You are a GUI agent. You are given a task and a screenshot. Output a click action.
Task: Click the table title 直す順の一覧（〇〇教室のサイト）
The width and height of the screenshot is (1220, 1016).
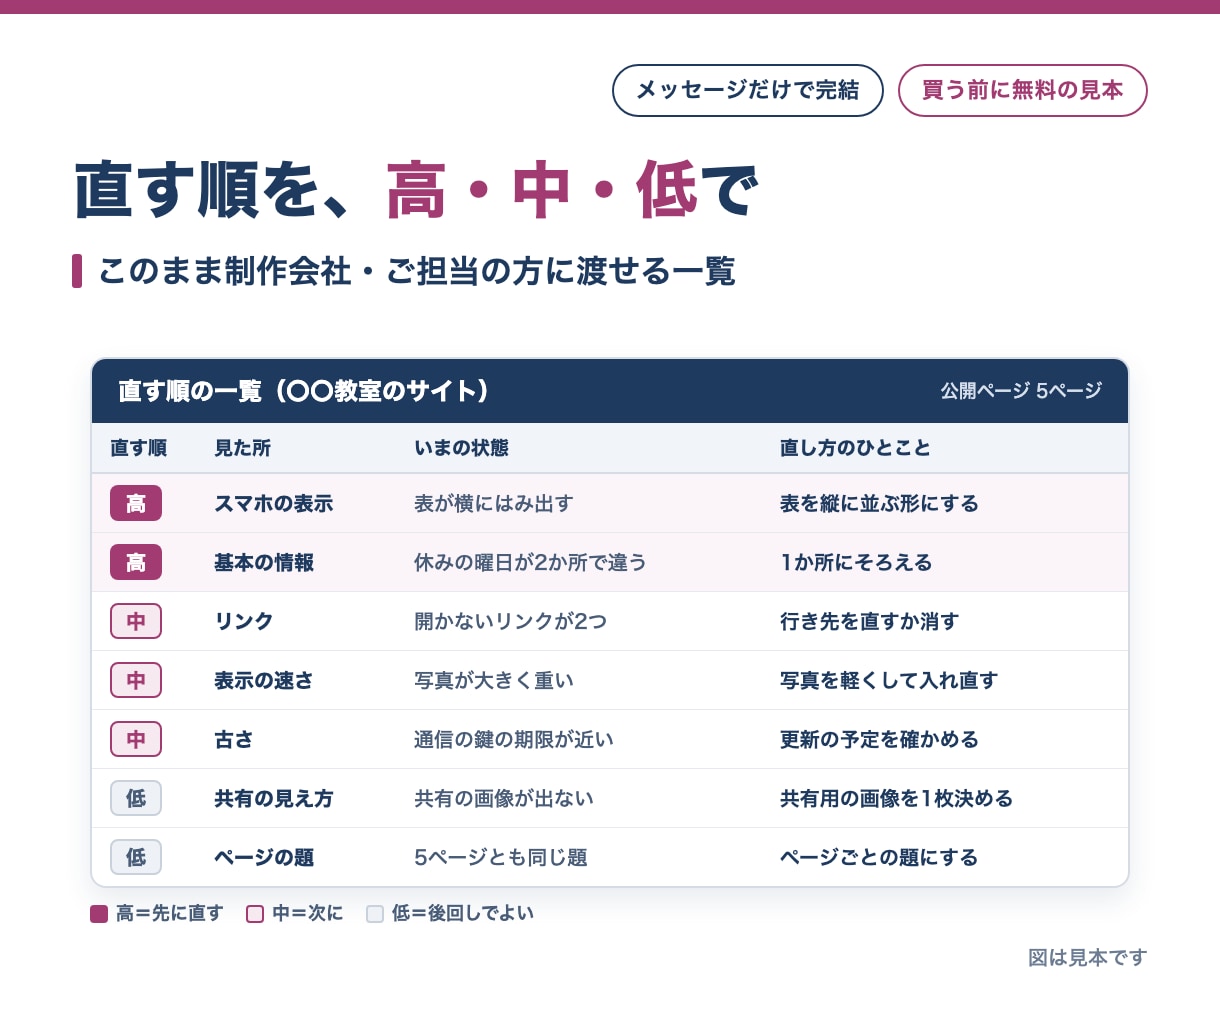[303, 391]
